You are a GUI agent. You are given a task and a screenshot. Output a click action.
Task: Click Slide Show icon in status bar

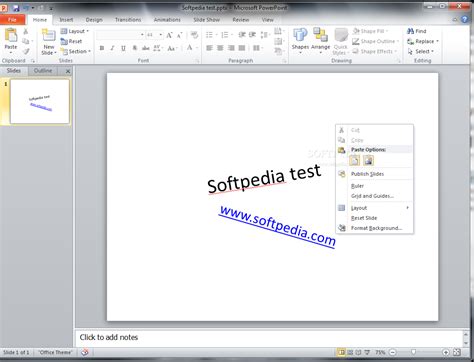(367, 352)
